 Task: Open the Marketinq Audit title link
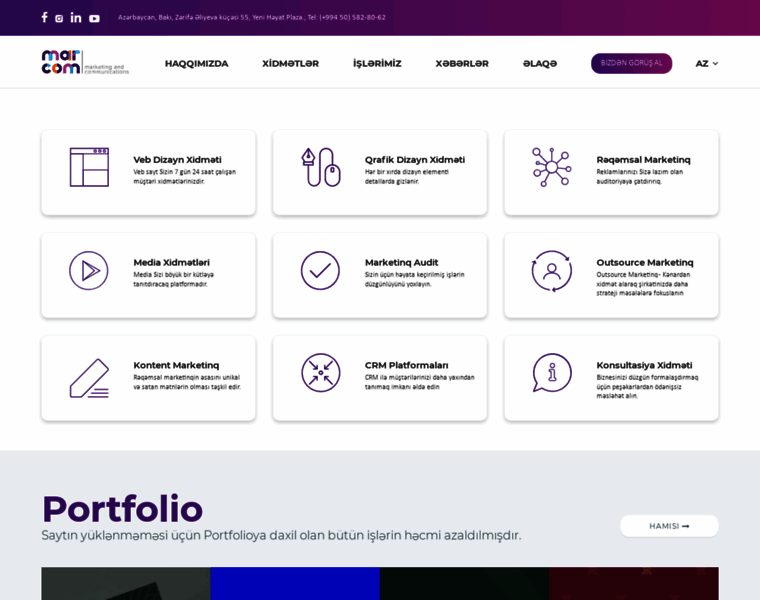coord(401,262)
